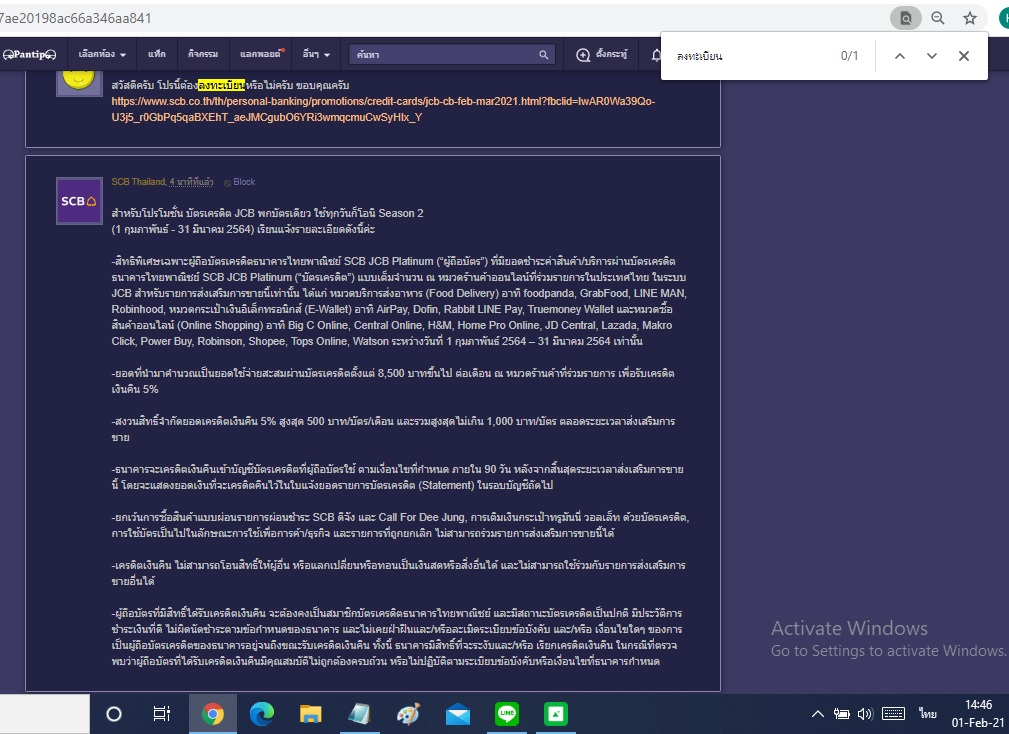Viewport: 1009px width, 734px height.
Task: Open the Paint palette taskbar icon
Action: (x=409, y=714)
